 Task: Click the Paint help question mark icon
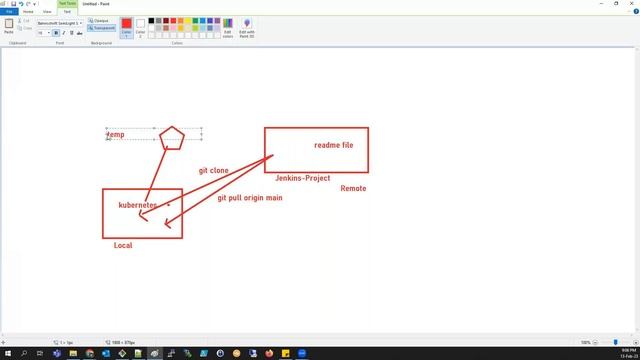pyautogui.click(x=636, y=11)
